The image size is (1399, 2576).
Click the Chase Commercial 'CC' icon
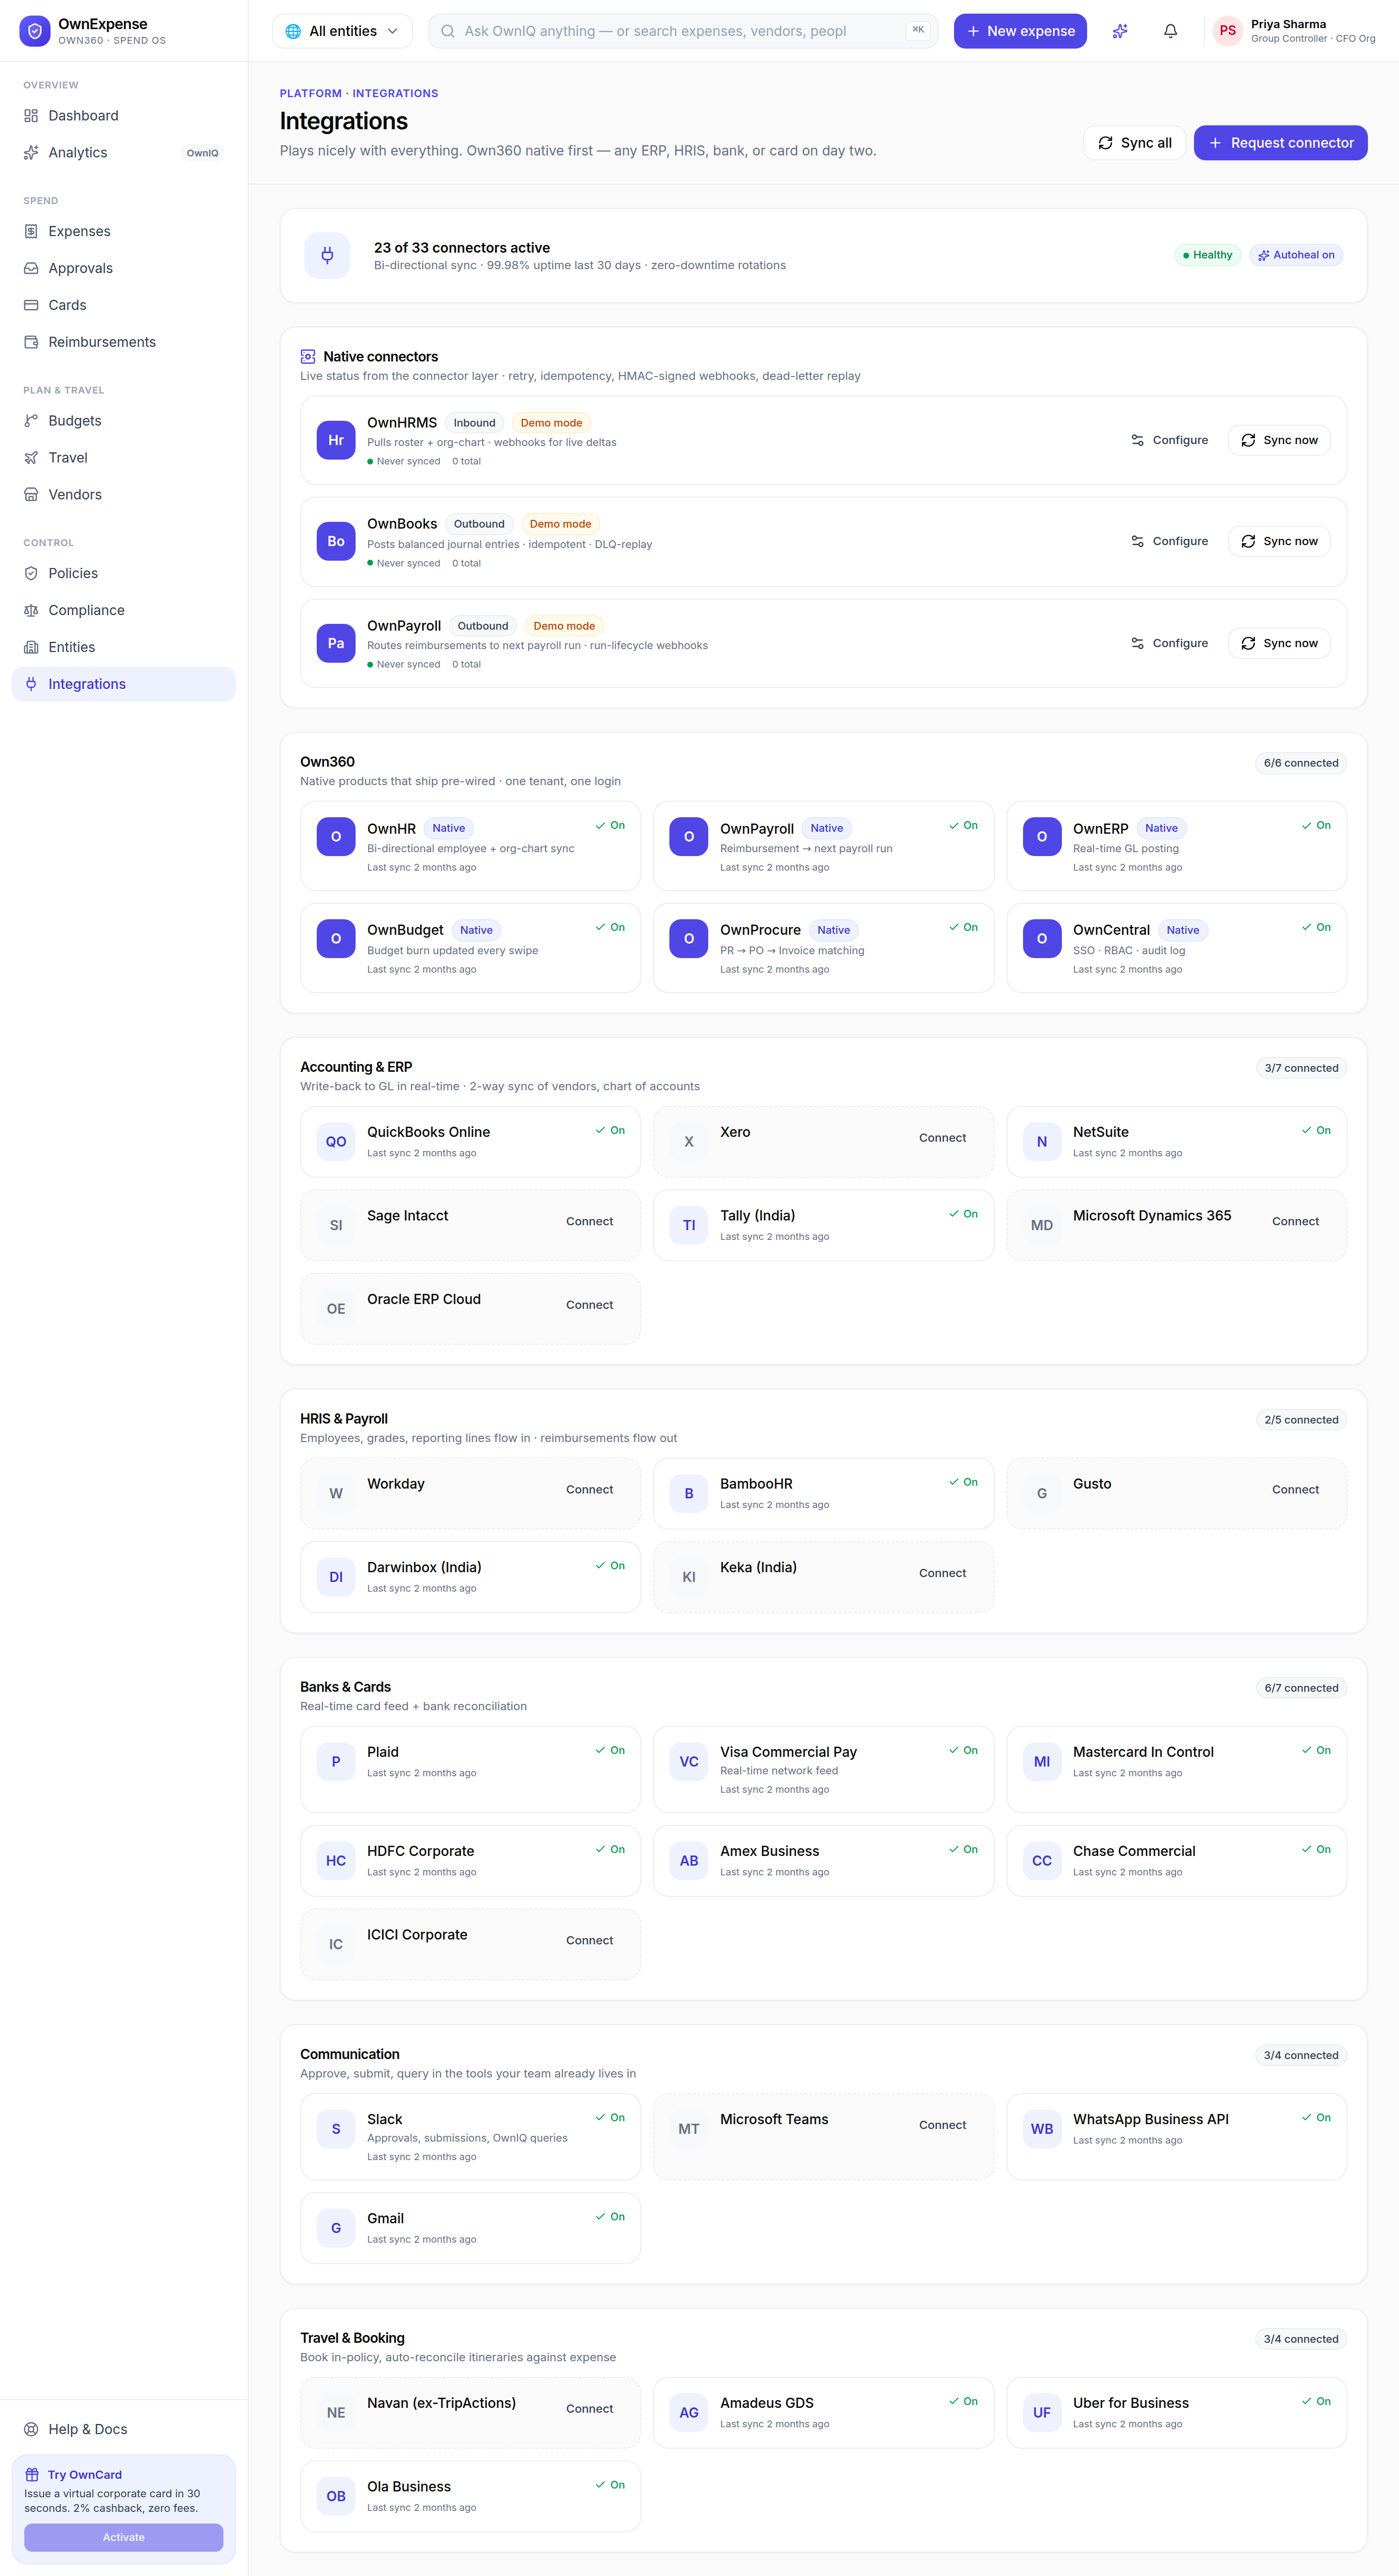pyautogui.click(x=1042, y=1860)
